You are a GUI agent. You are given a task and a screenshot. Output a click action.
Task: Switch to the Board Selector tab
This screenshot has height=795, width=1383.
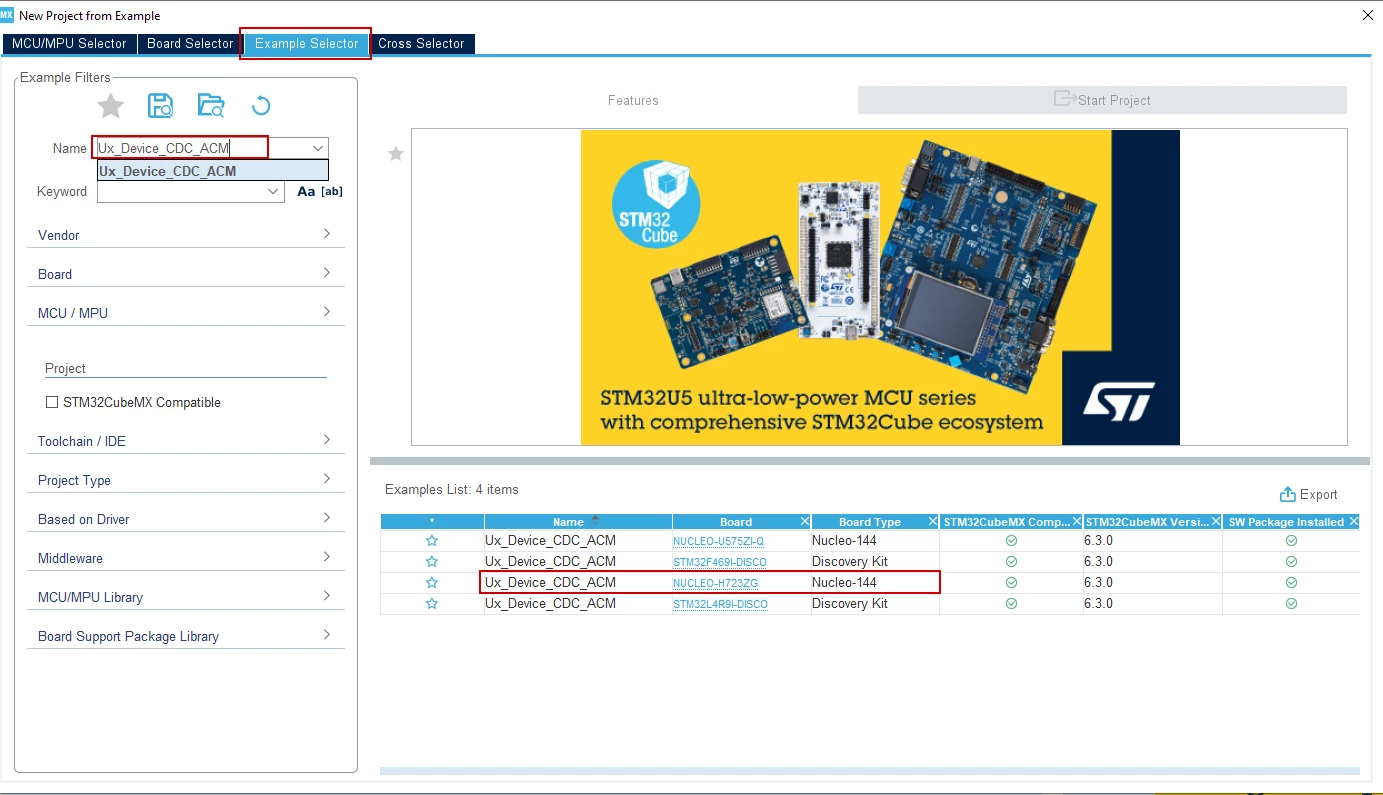[190, 43]
